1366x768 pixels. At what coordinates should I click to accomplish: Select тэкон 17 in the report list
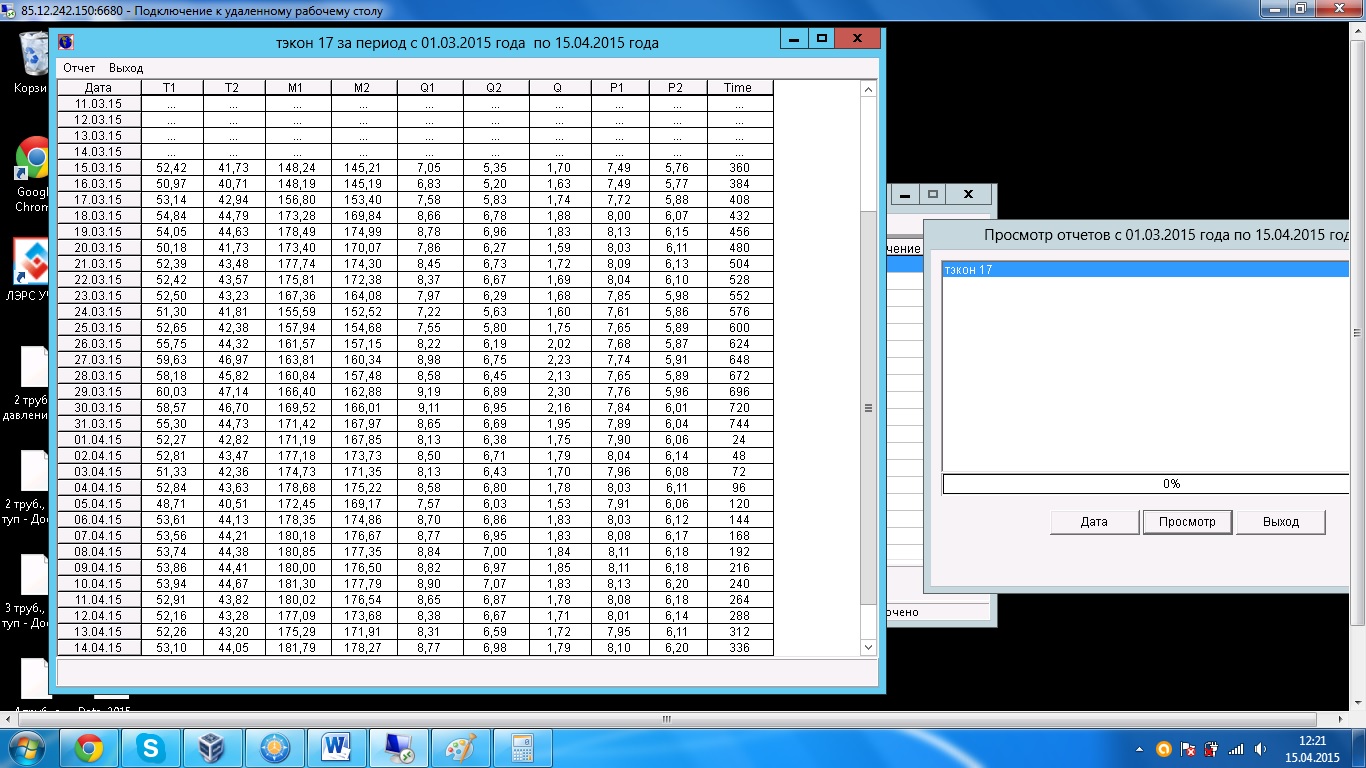[x=1145, y=270]
